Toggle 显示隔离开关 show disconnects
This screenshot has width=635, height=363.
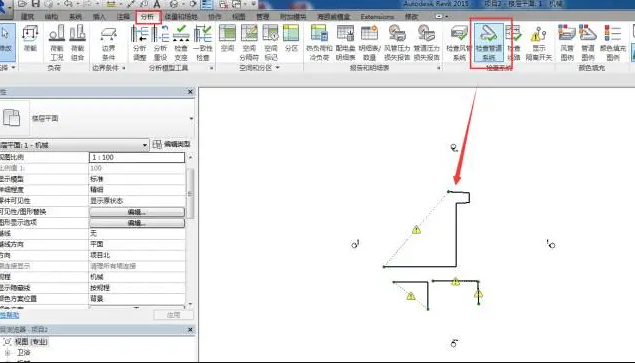pyautogui.click(x=539, y=43)
